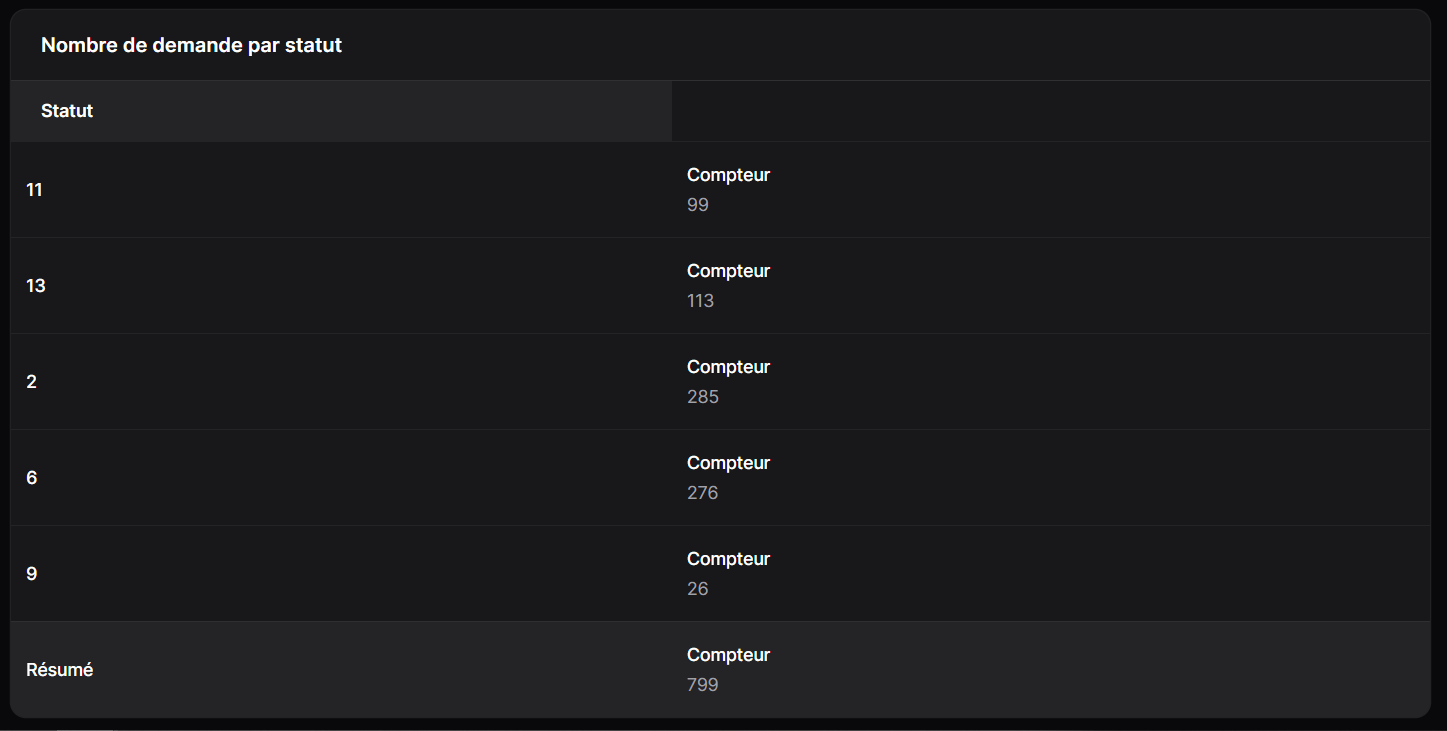The height and width of the screenshot is (731, 1447).
Task: Click the Compteur value 26
Action: click(x=698, y=589)
